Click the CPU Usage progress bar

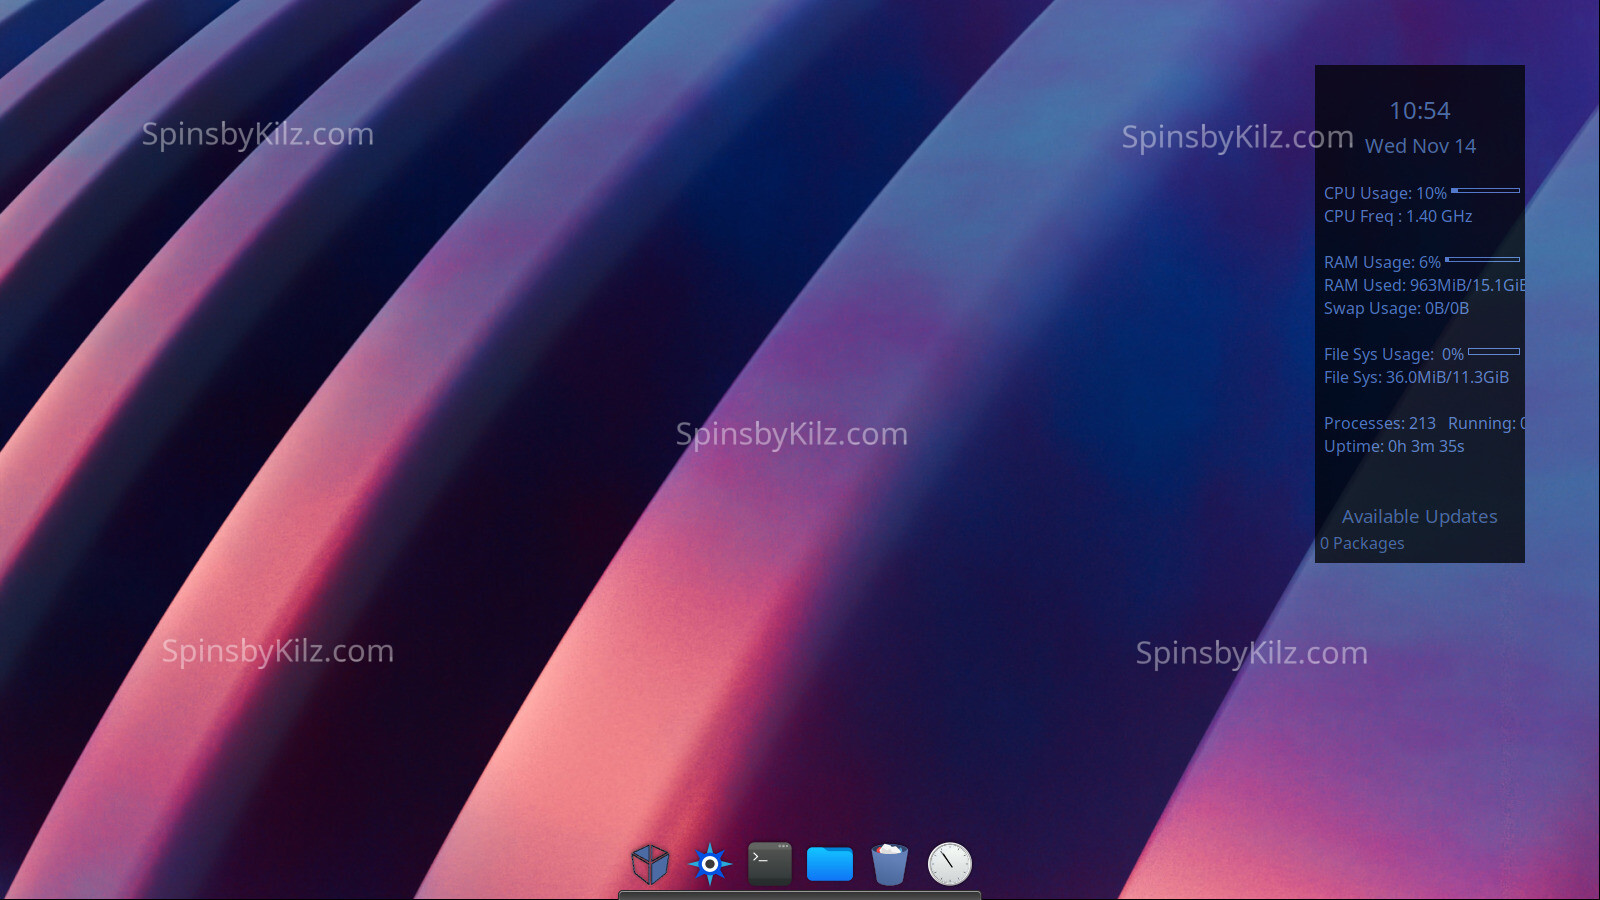tap(1485, 190)
